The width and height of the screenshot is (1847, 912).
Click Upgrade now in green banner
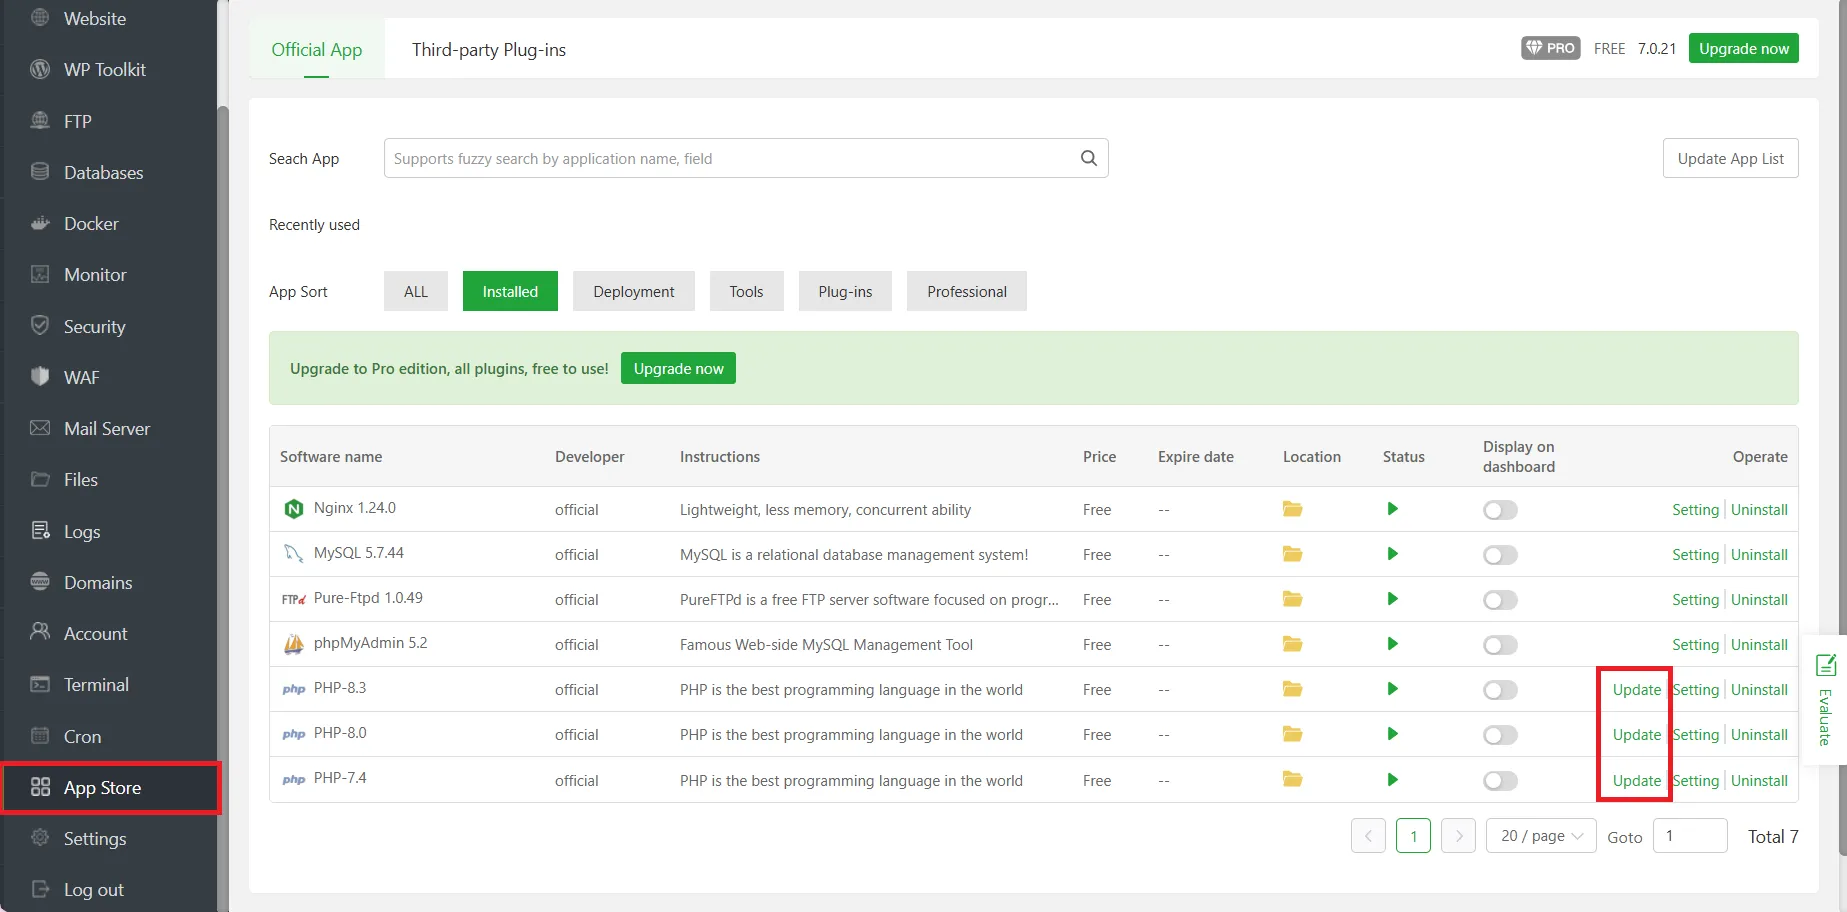[678, 368]
